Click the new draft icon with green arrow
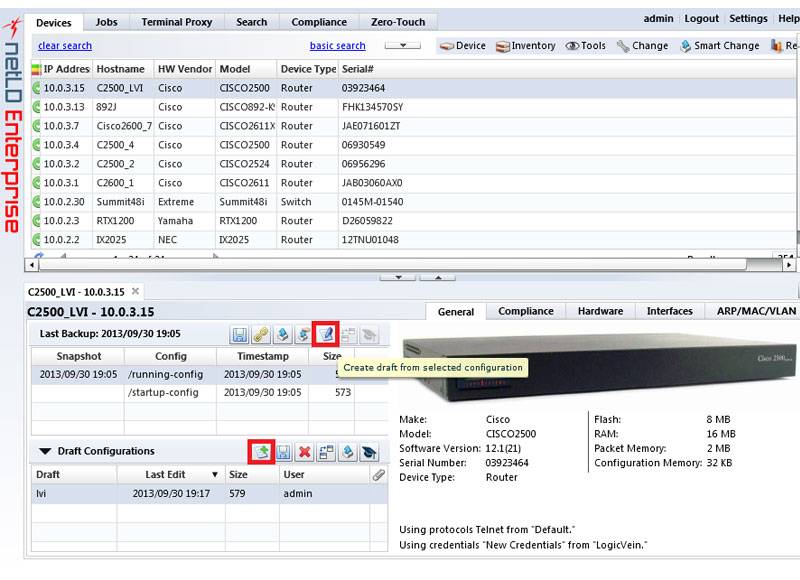 click(260, 452)
